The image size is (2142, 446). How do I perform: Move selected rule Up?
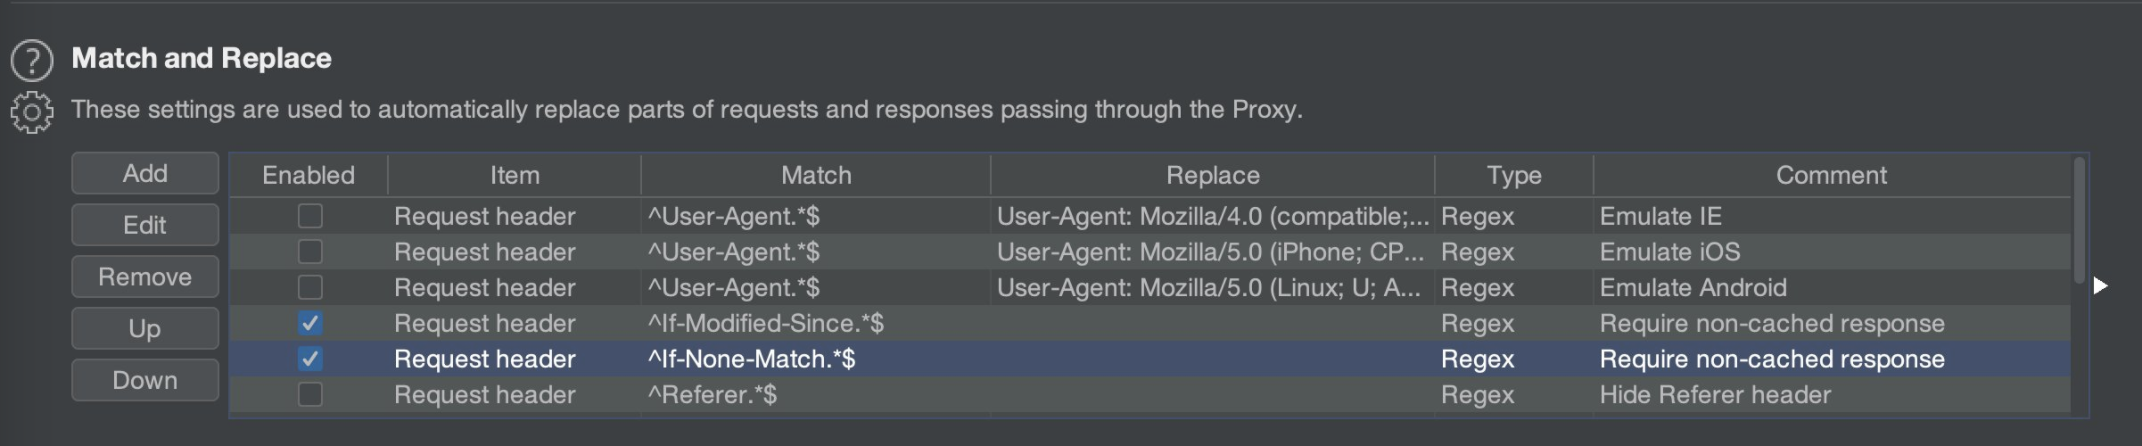click(x=145, y=329)
